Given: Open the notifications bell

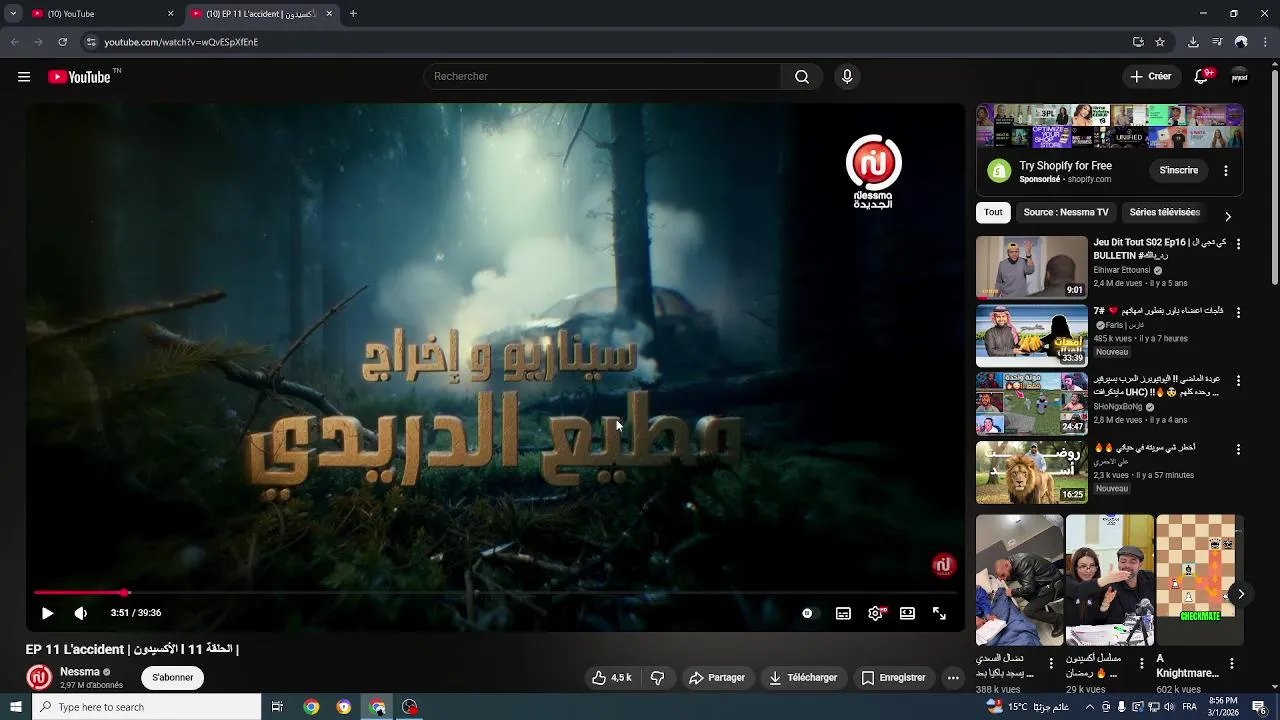Looking at the screenshot, I should [x=1202, y=77].
